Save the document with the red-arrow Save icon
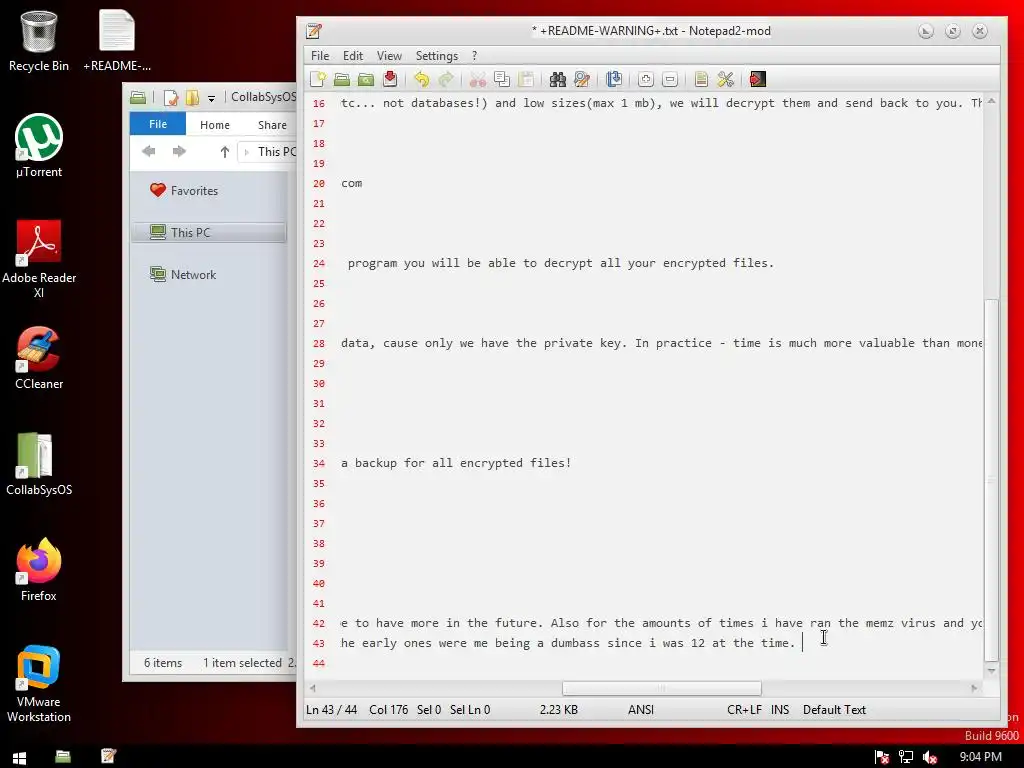Screen dimensions: 1024x768 tap(390, 80)
